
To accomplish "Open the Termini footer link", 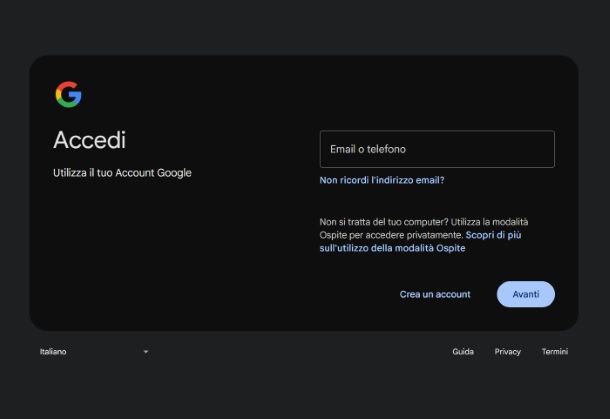I will click(555, 352).
